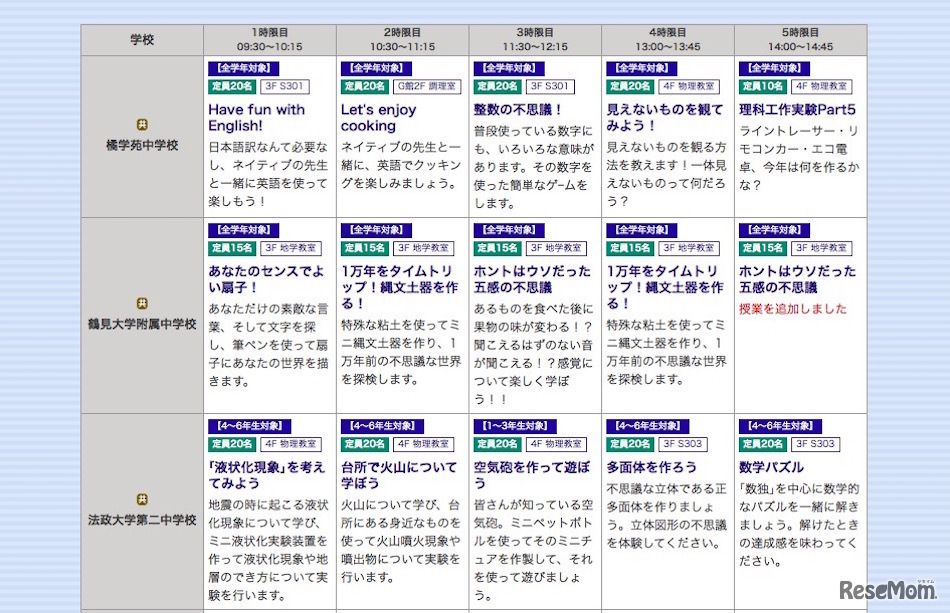Image resolution: width=950 pixels, height=613 pixels.
Task: Click the 3F 地学教室 badge for あなたのセンスでよい扇子
Action: tap(293, 248)
